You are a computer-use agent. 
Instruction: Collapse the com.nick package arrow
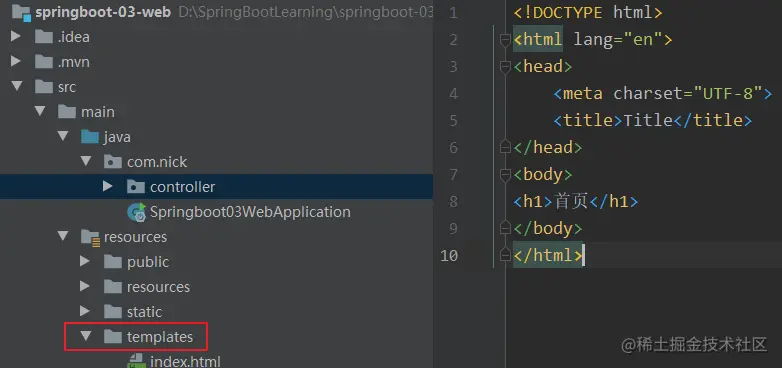coord(86,161)
